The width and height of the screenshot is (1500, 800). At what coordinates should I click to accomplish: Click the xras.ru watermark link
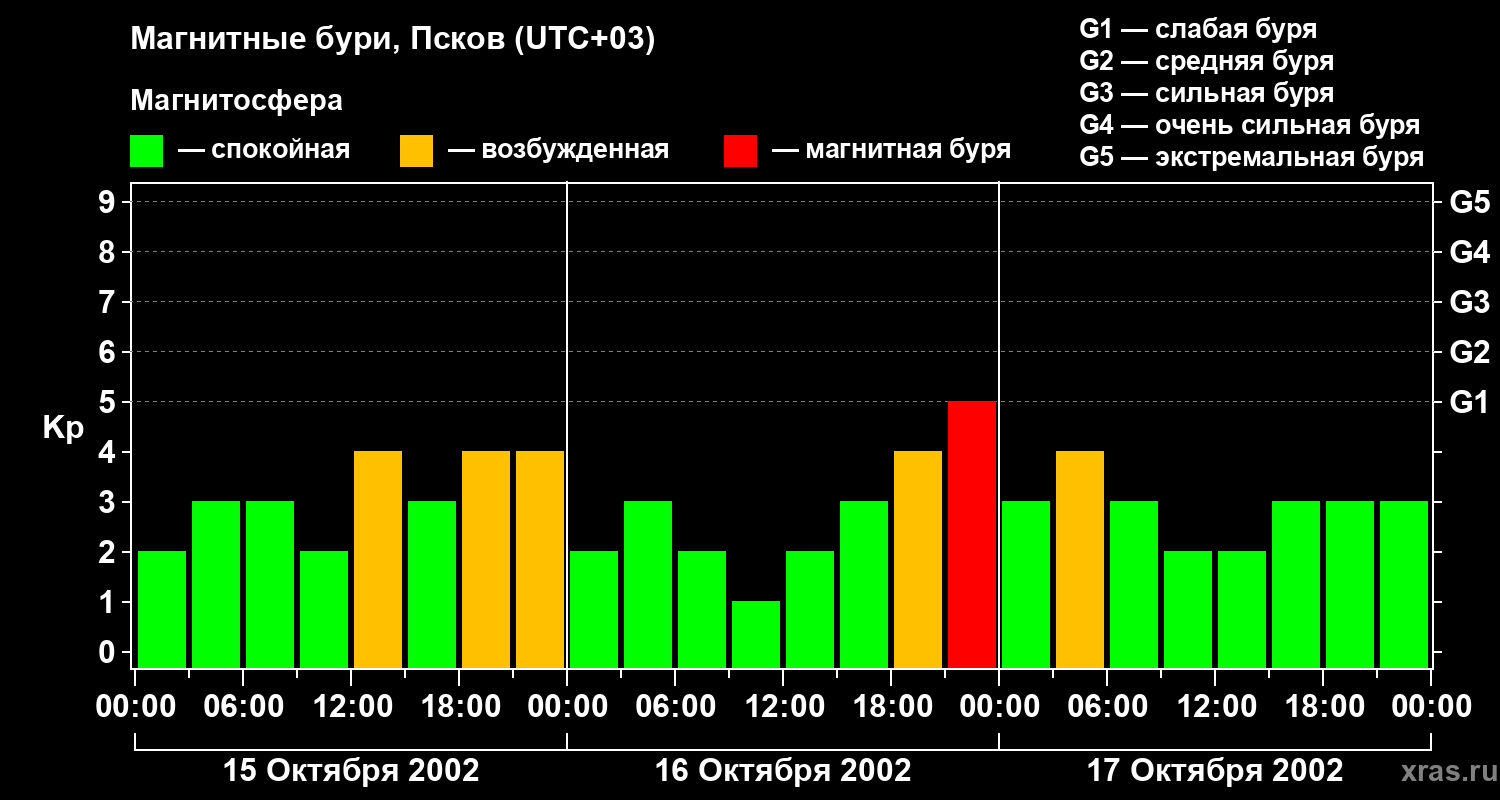click(1444, 771)
